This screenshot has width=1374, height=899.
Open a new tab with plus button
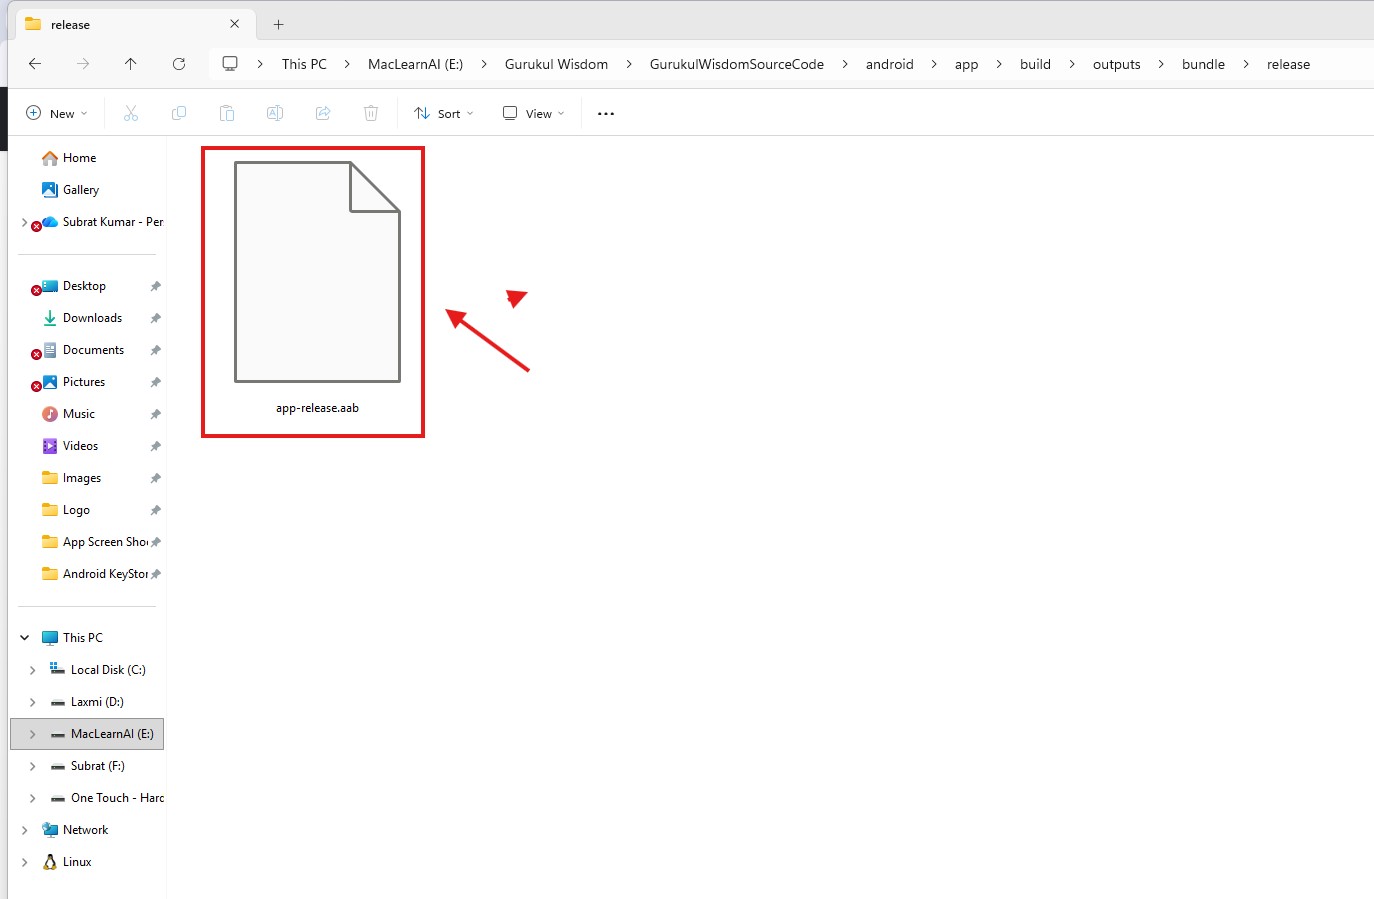[x=279, y=25]
